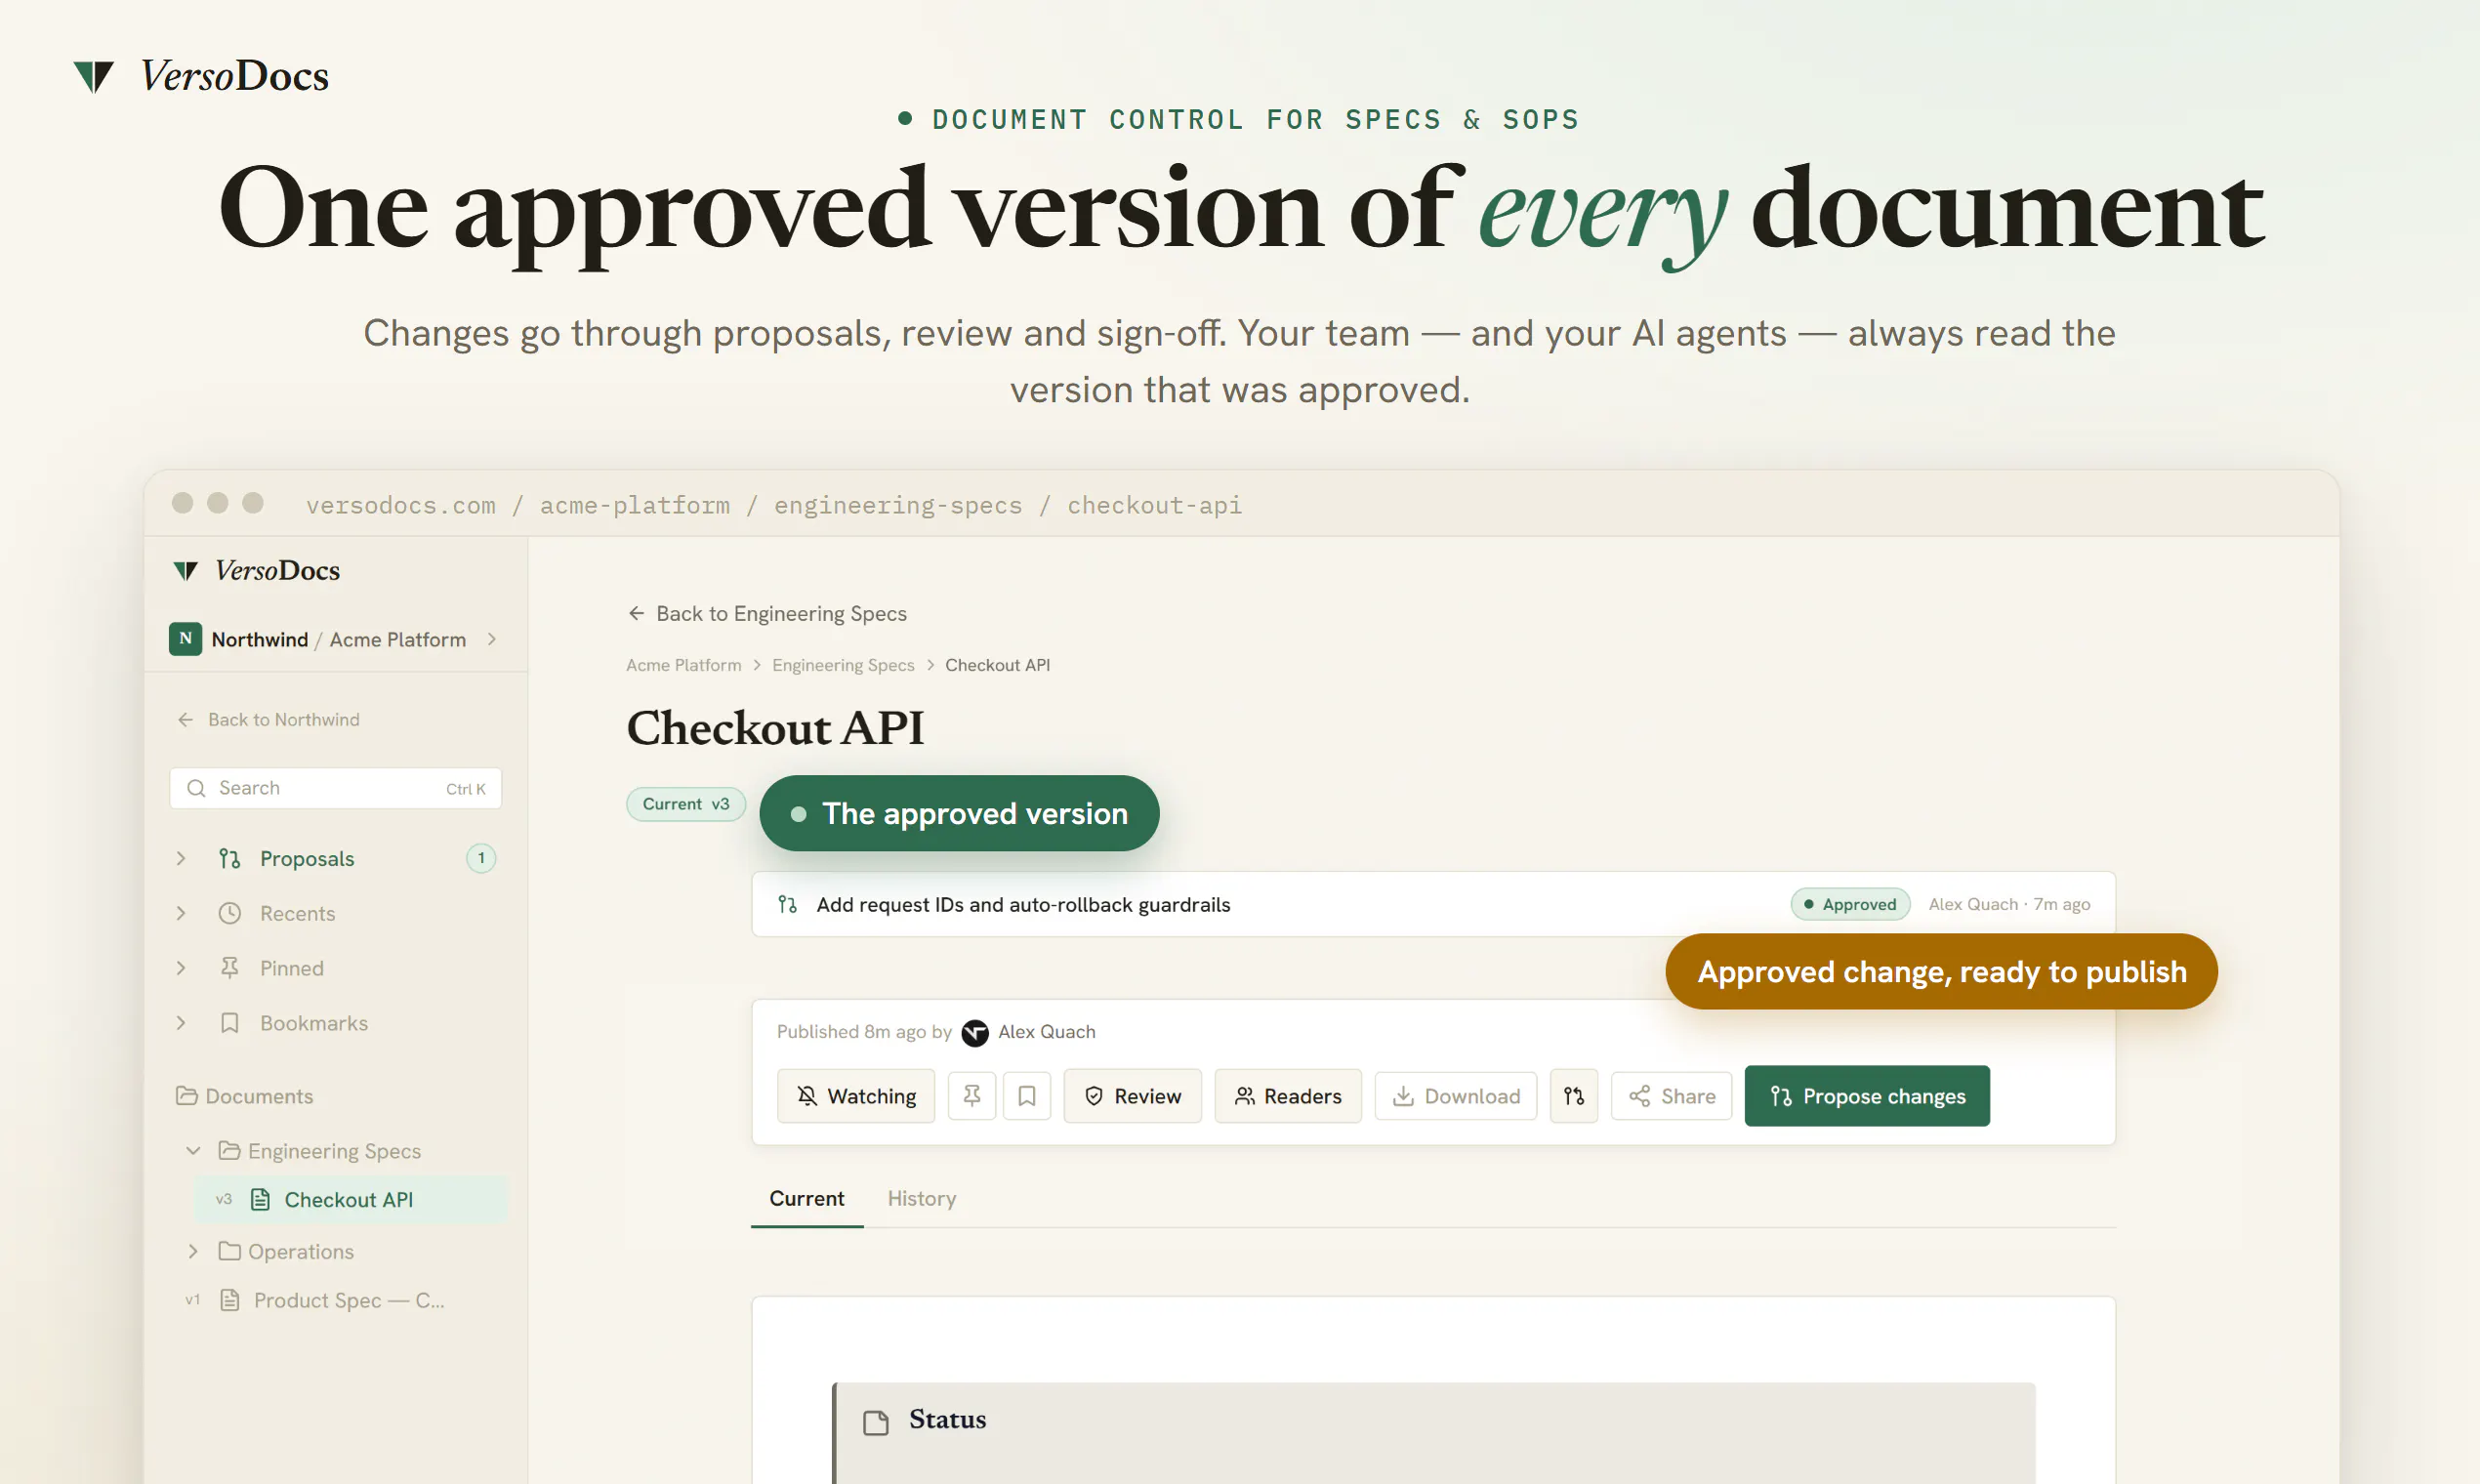Toggle the Watching notifications button
The width and height of the screenshot is (2480, 1484).
856,1096
